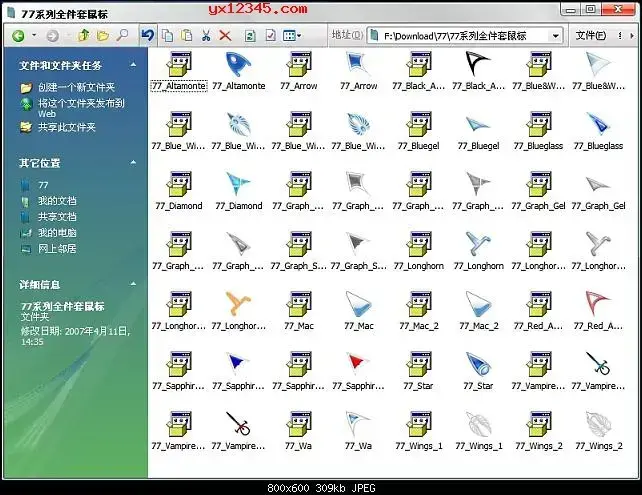Open 我的文档 in other places
The width and height of the screenshot is (642, 495).
57,201
